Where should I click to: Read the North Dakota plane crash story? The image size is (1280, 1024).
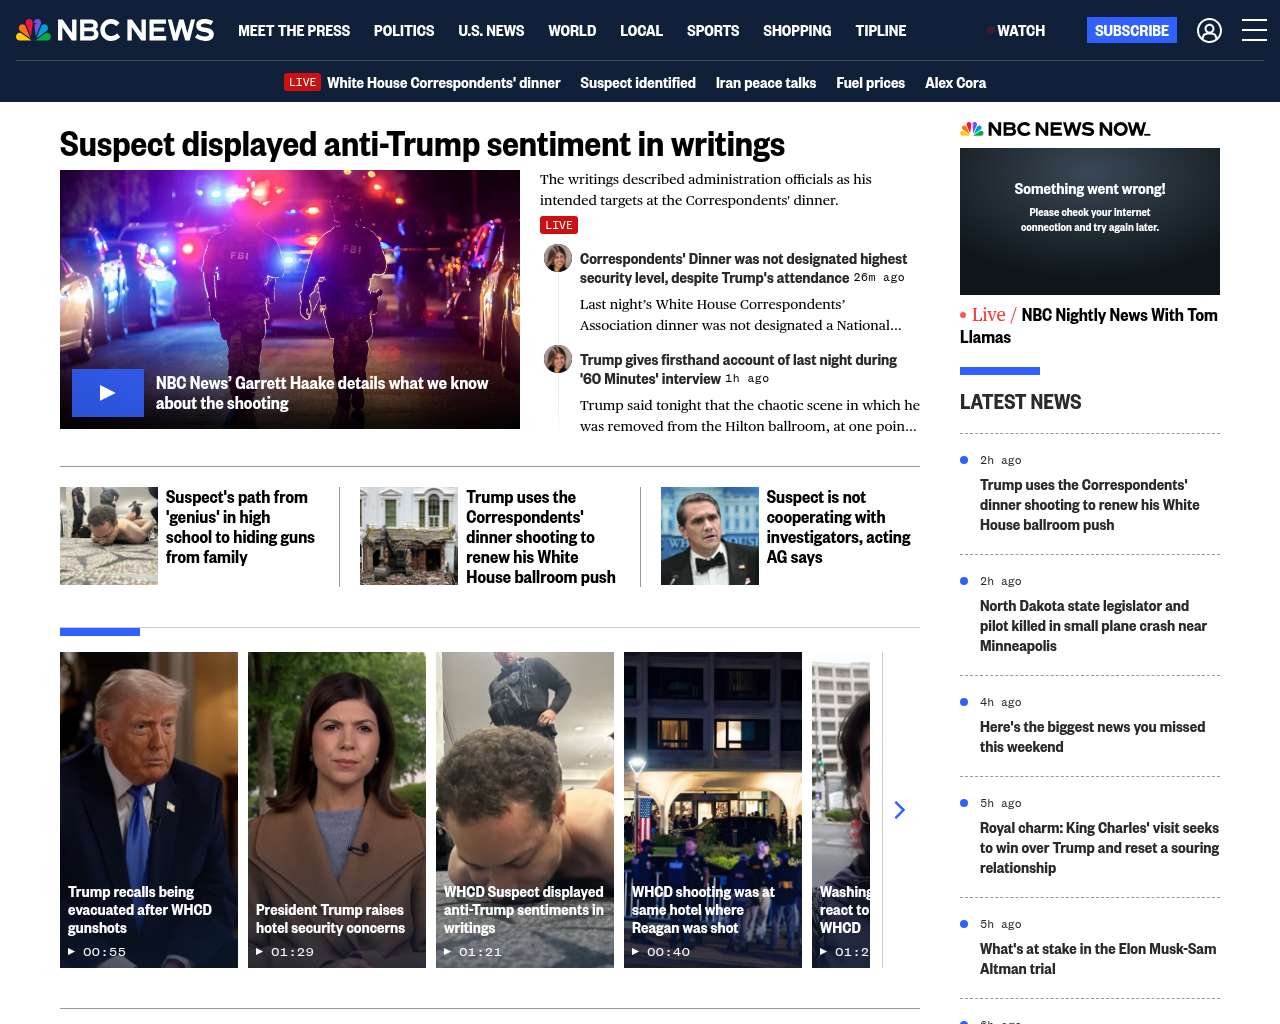tap(1093, 625)
